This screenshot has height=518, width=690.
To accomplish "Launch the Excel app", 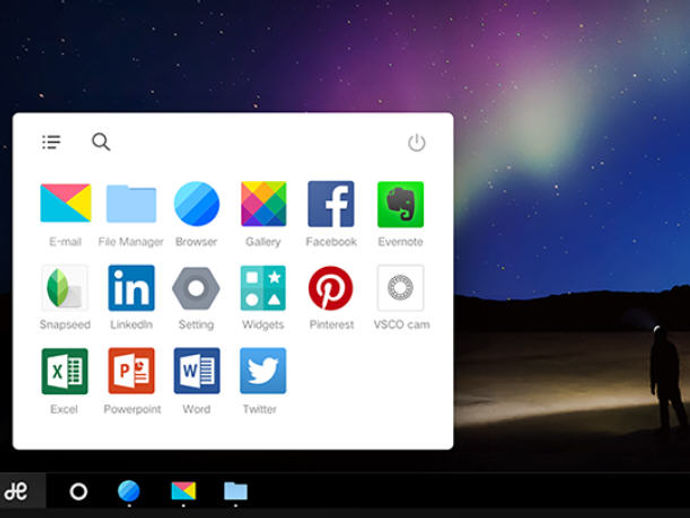I will coord(65,371).
